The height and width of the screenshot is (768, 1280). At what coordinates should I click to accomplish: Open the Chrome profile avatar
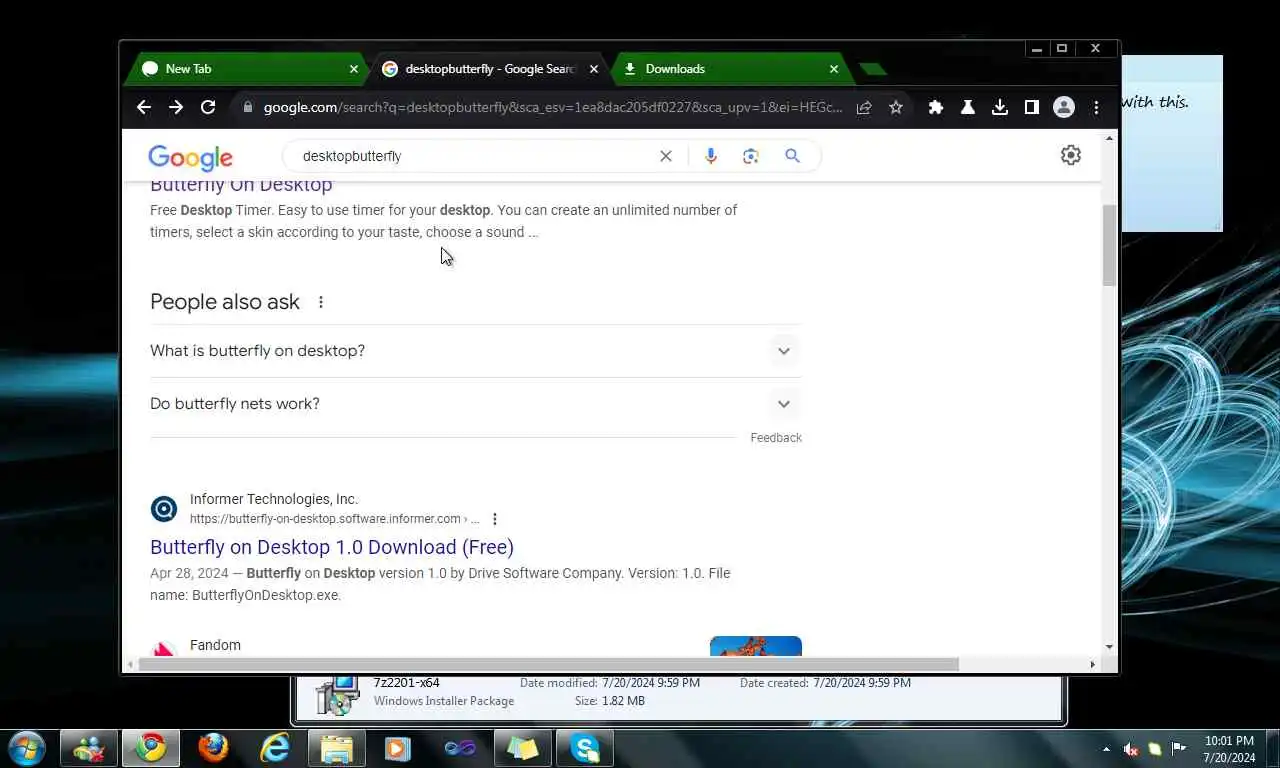pos(1064,107)
